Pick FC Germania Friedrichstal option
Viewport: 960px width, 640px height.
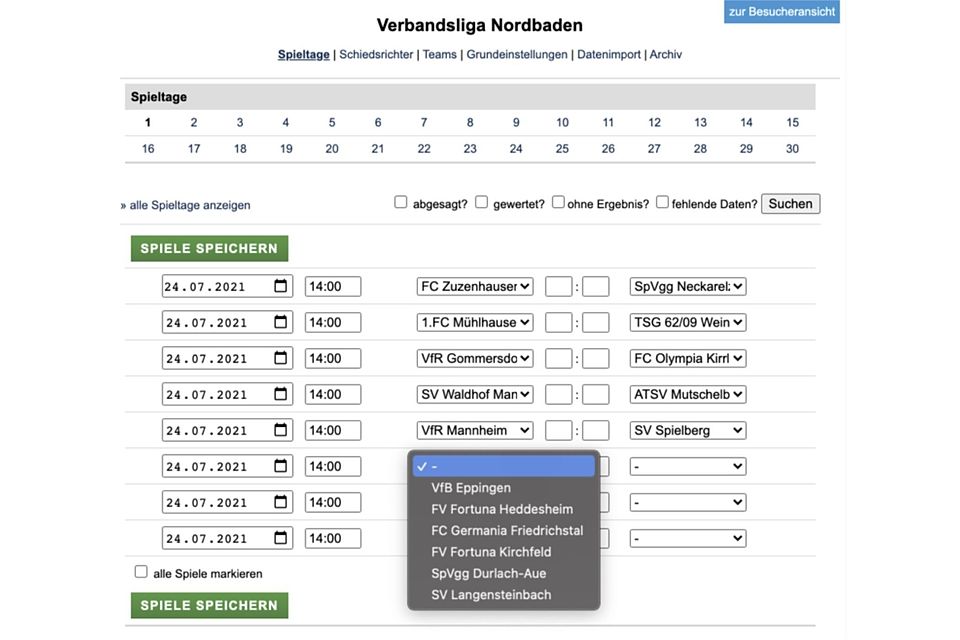coord(507,531)
